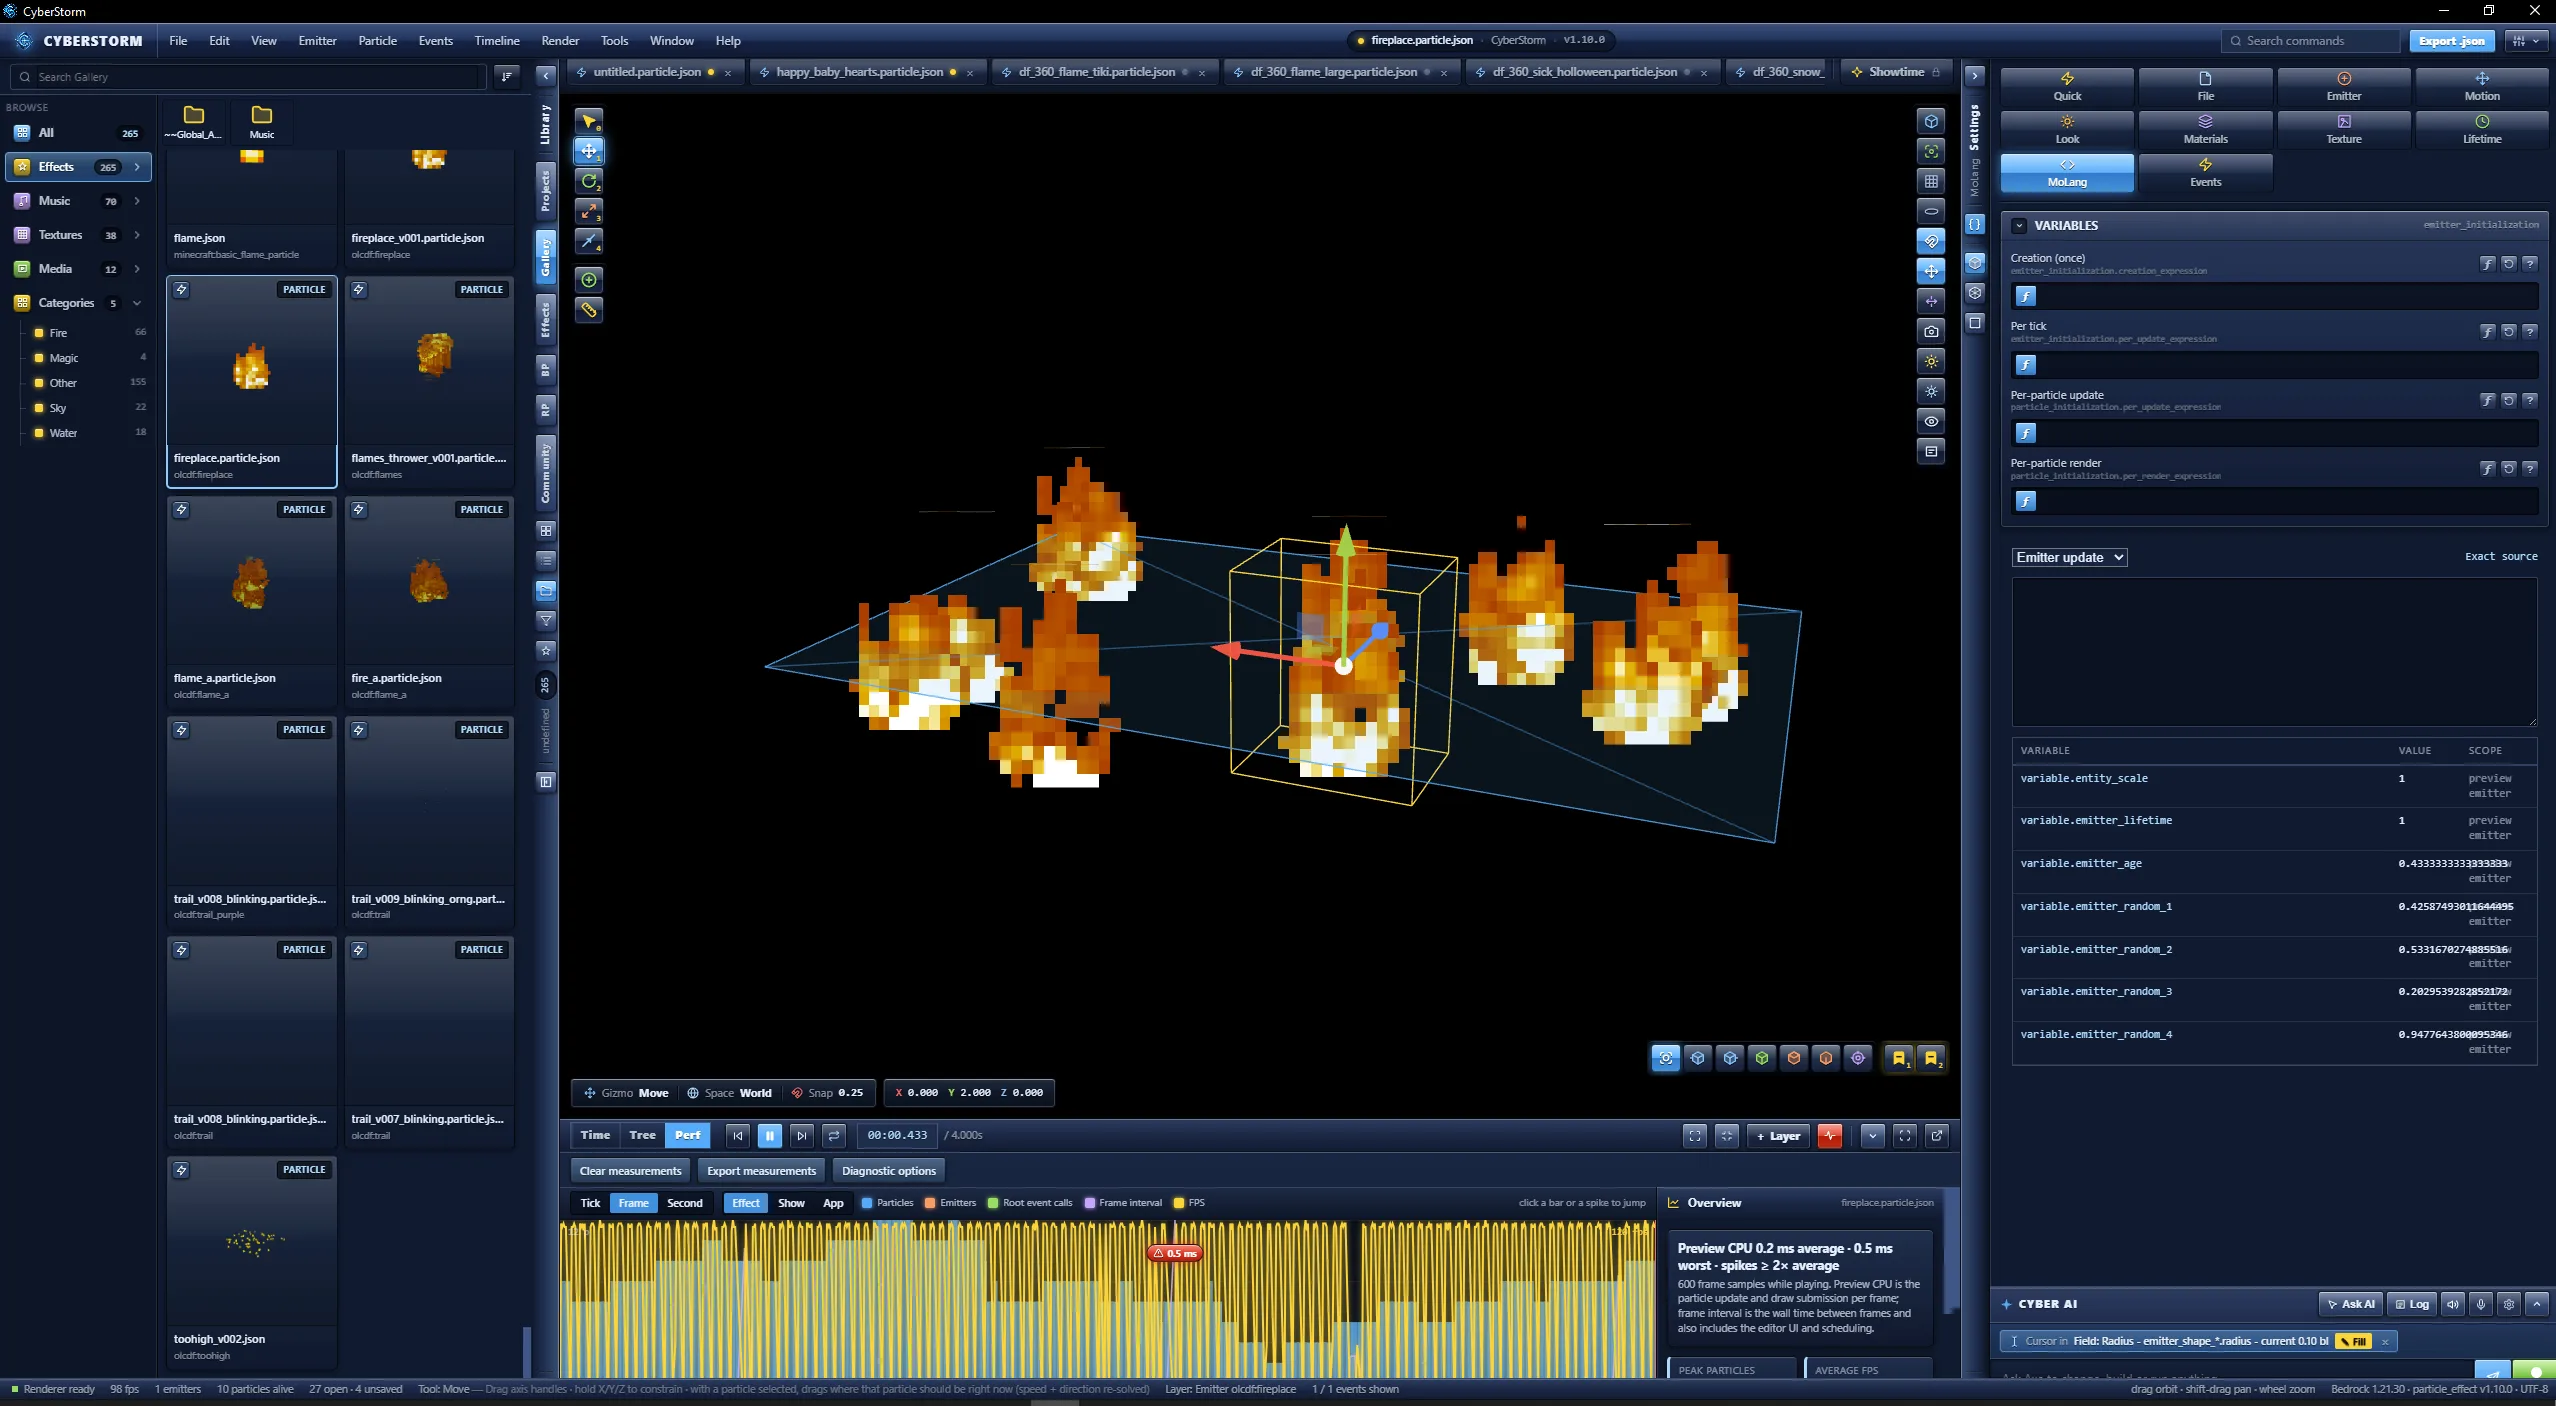
Task: Open the Emitter update dropdown
Action: pos(2069,557)
